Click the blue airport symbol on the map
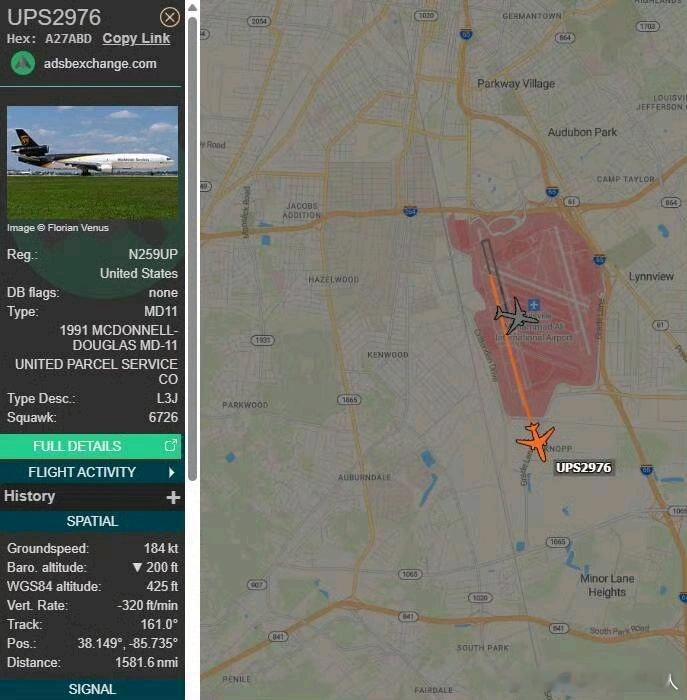687x700 pixels. point(534,305)
